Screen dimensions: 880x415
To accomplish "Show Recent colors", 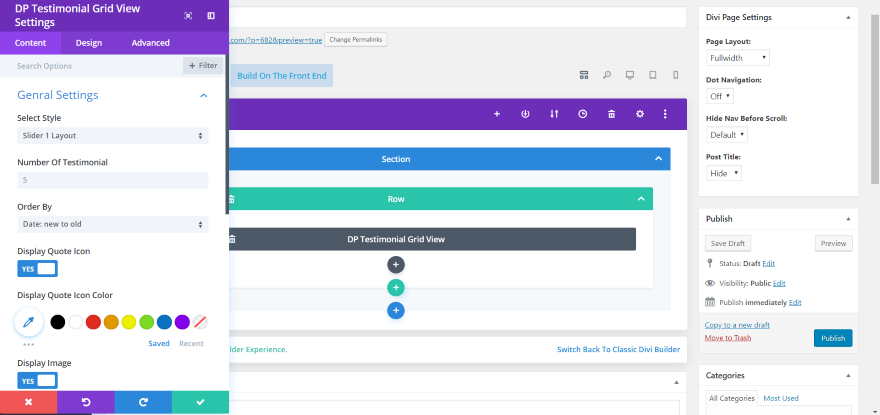I will [191, 344].
